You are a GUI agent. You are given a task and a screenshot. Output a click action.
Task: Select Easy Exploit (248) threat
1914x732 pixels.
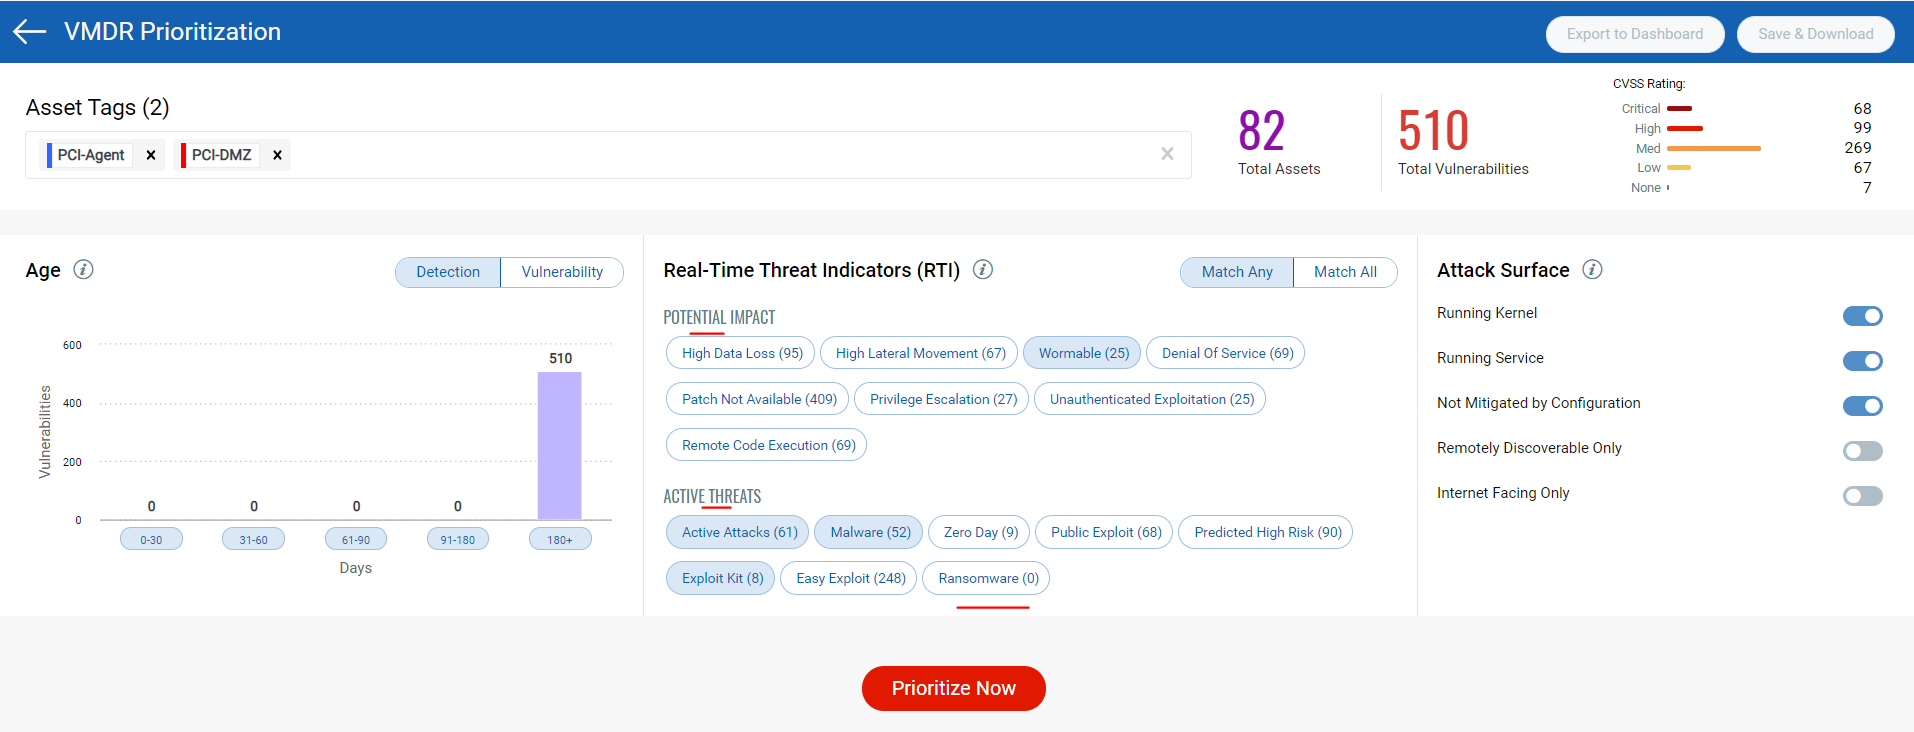[x=850, y=578]
